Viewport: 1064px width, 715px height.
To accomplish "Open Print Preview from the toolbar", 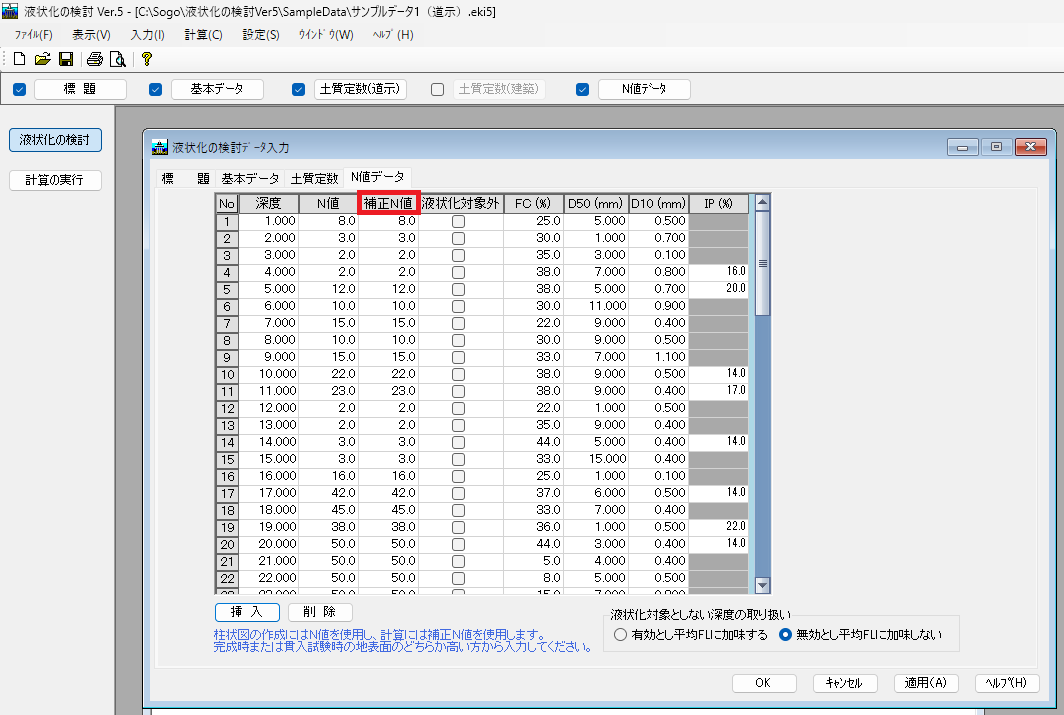I will 117,59.
